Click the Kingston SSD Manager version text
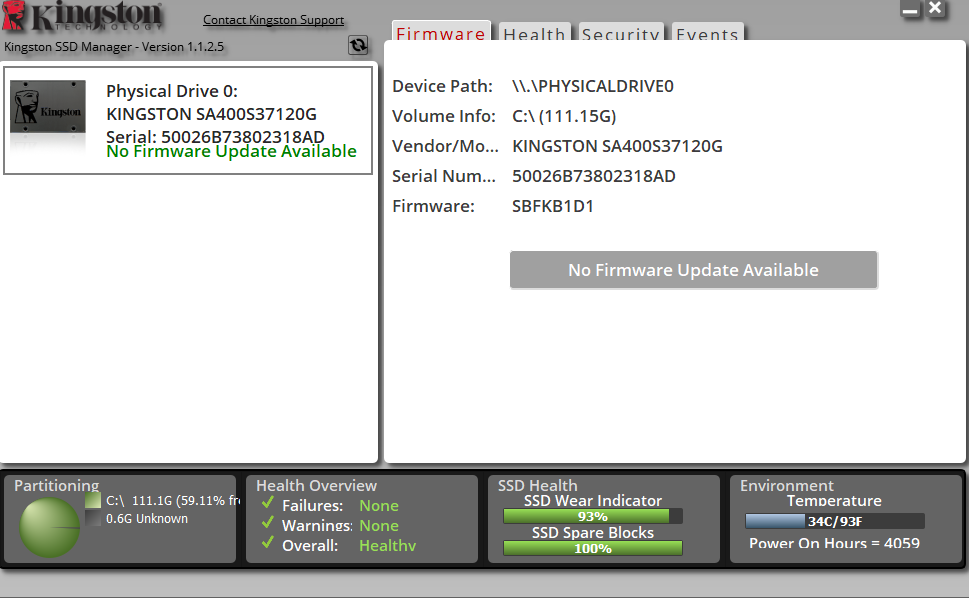The image size is (969, 598). click(x=114, y=47)
